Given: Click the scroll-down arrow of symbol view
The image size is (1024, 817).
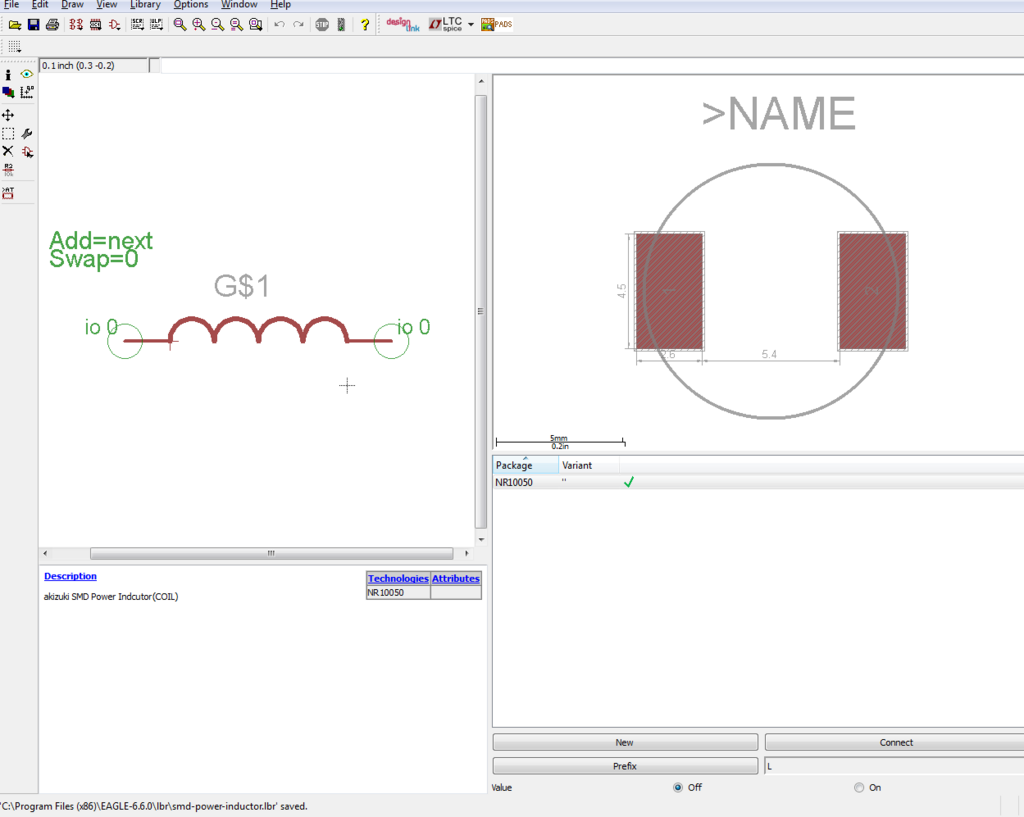Looking at the screenshot, I should (481, 539).
